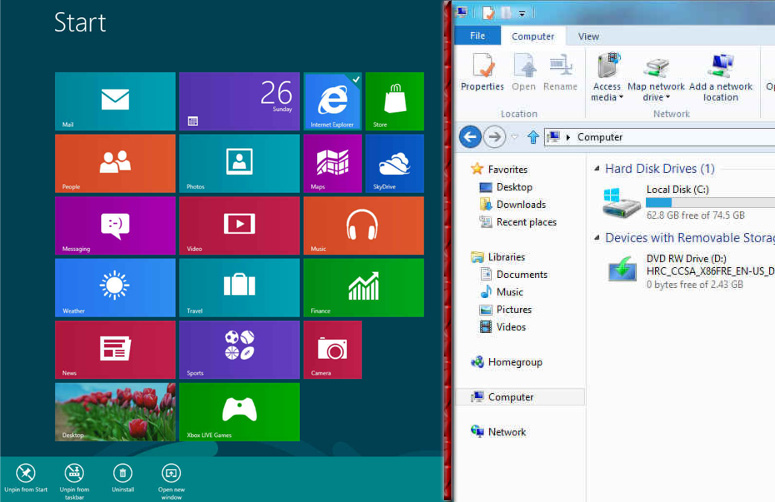Open the File tab in Explorer
Image resolution: width=775 pixels, height=502 pixels.
(477, 36)
